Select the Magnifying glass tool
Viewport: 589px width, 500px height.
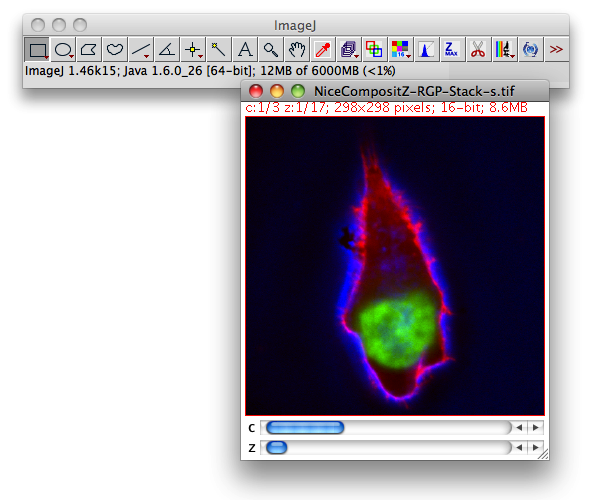pos(271,49)
